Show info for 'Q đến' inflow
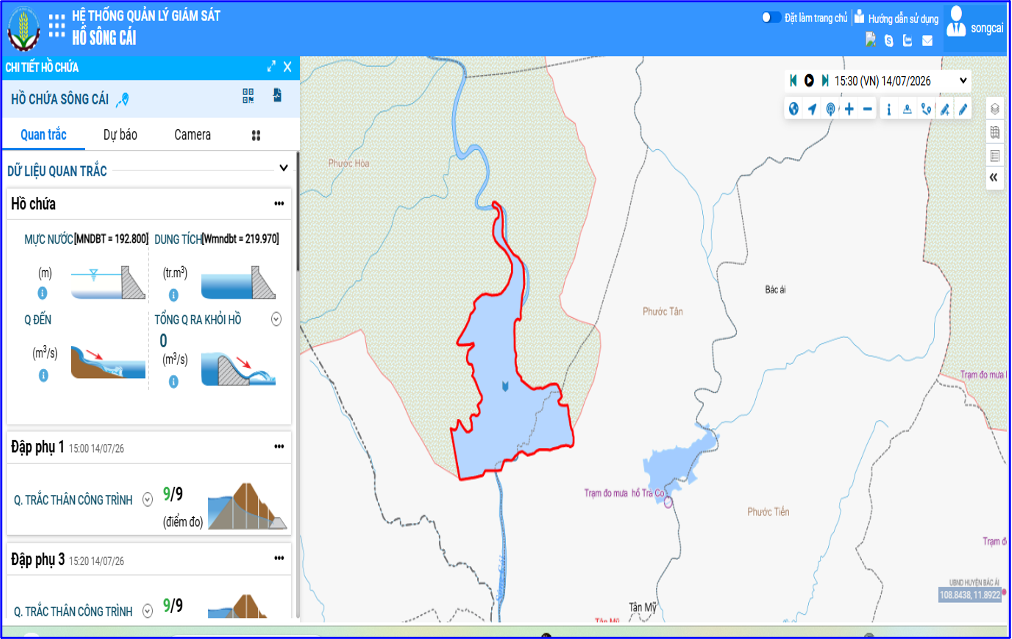The width and height of the screenshot is (1012, 639). 43,375
